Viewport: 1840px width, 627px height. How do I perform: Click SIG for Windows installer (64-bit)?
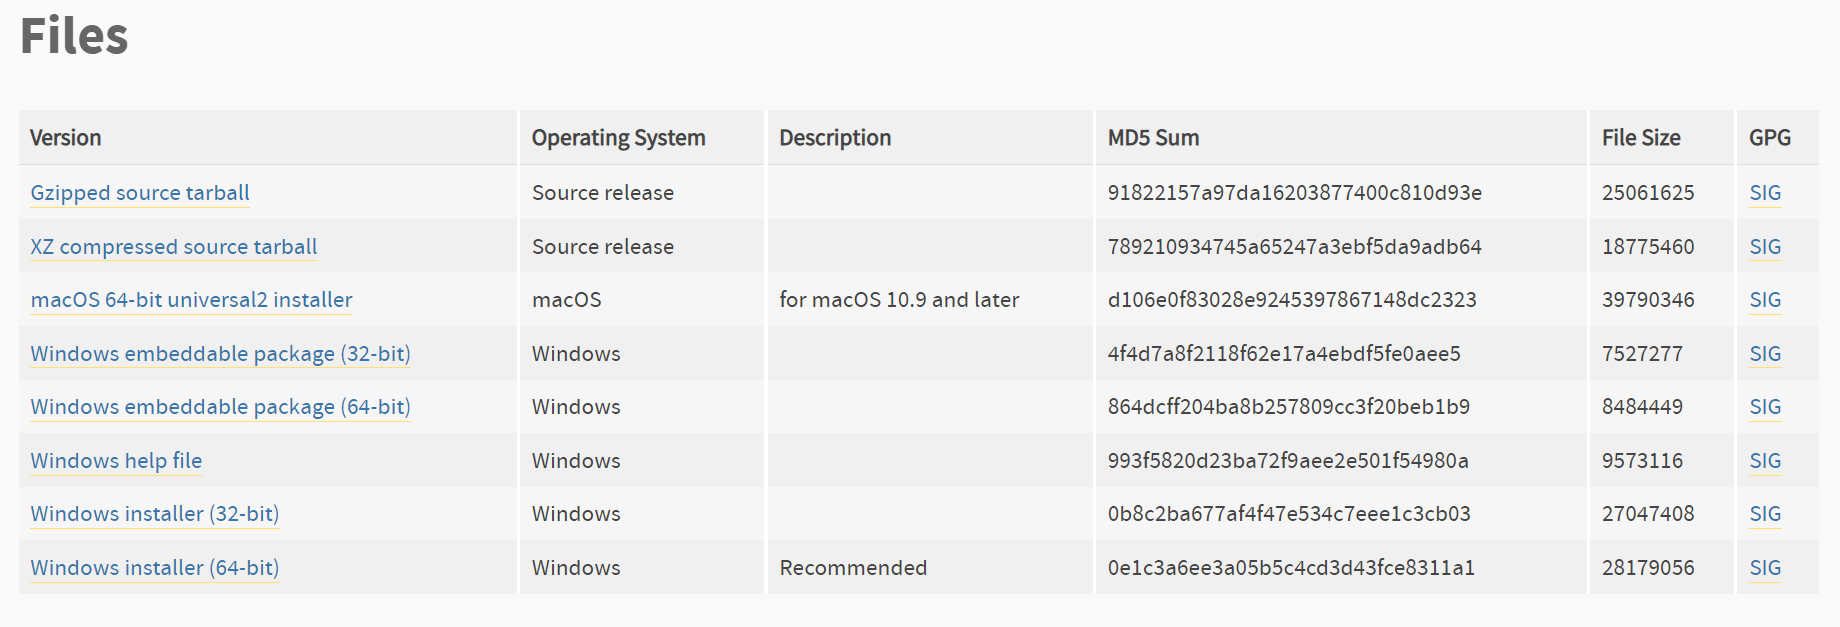click(1765, 568)
